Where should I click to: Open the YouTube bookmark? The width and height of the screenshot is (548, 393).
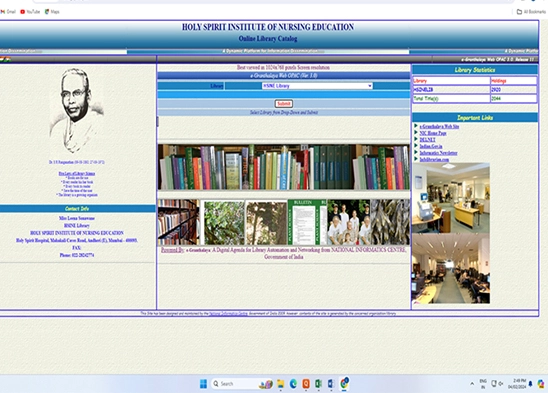coord(30,12)
